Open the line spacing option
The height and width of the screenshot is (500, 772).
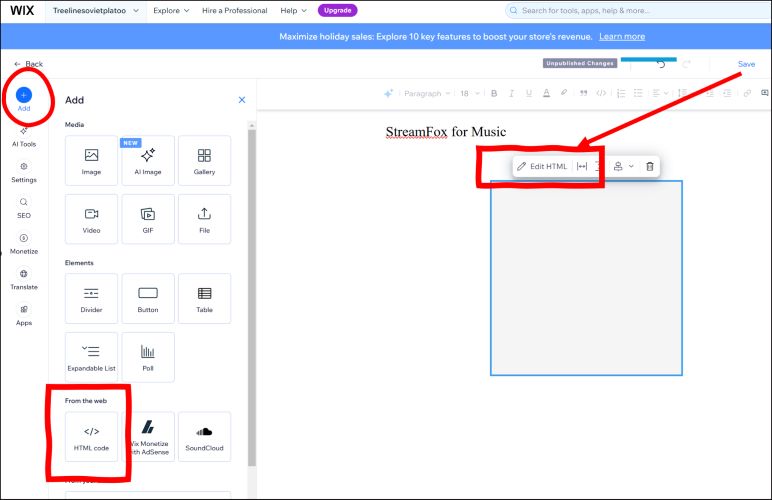coord(682,93)
